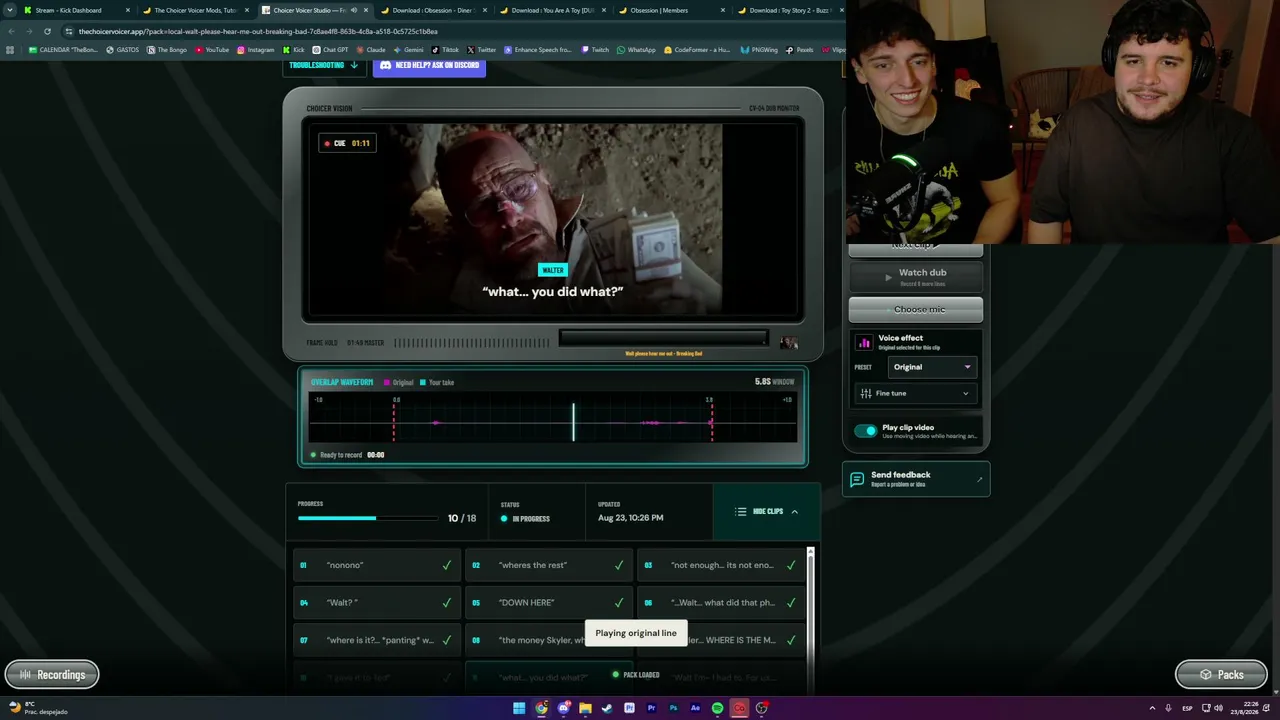Click the tray volume icon

pyautogui.click(x=1218, y=708)
